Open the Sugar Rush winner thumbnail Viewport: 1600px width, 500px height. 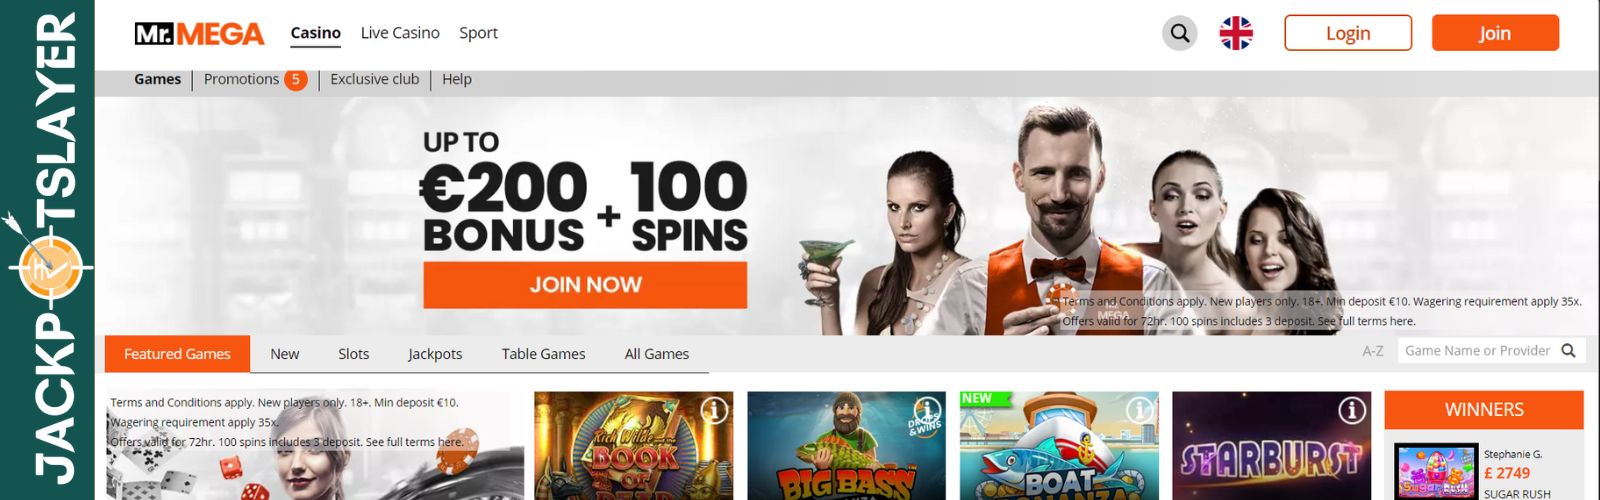pyautogui.click(x=1435, y=472)
